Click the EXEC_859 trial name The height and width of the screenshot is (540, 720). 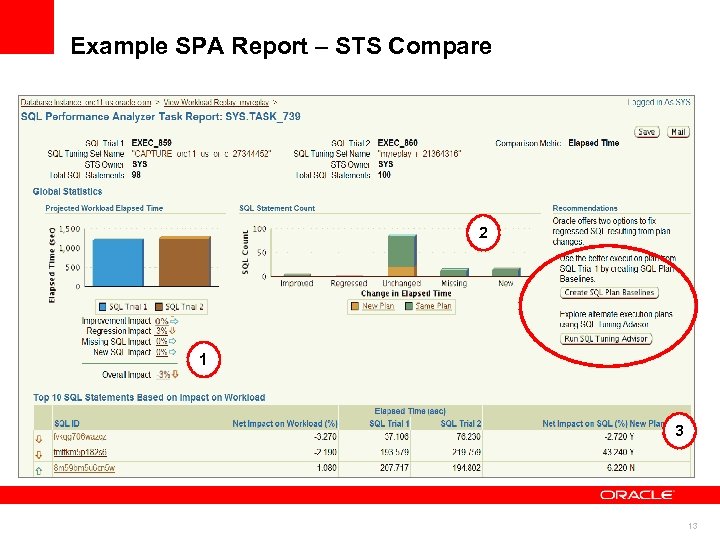(x=152, y=143)
